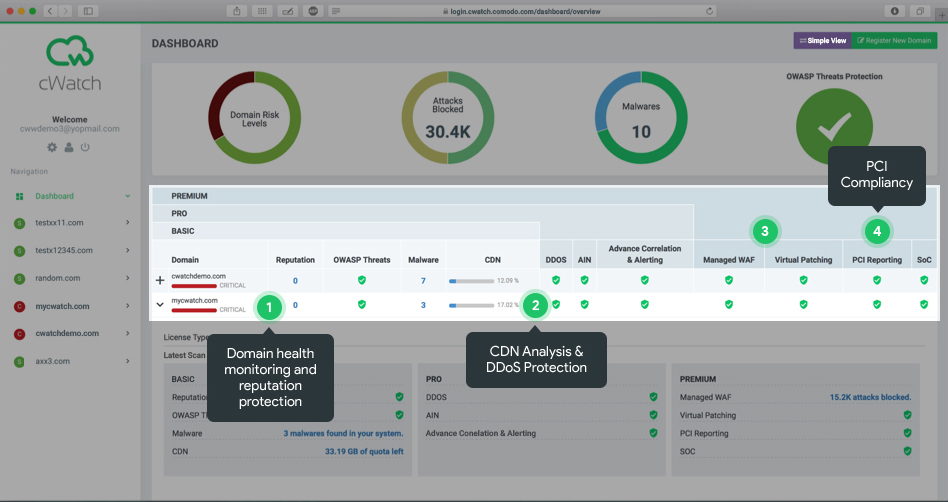Expand testxx11.com sidebar chevron
Viewport: 948px width, 502px height.
pos(128,223)
